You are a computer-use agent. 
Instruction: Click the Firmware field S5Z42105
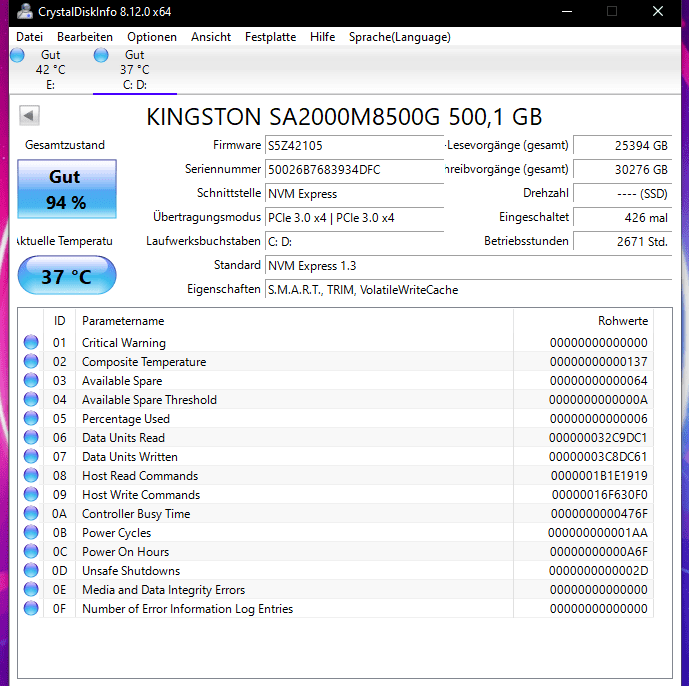coord(354,145)
